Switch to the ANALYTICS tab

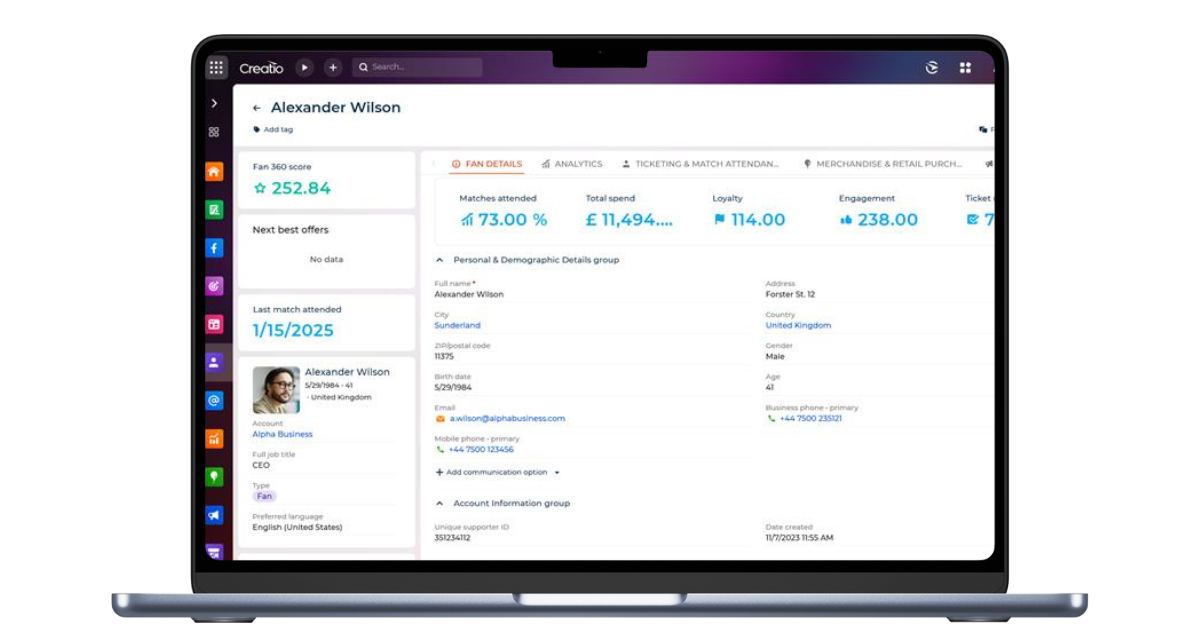coord(578,163)
